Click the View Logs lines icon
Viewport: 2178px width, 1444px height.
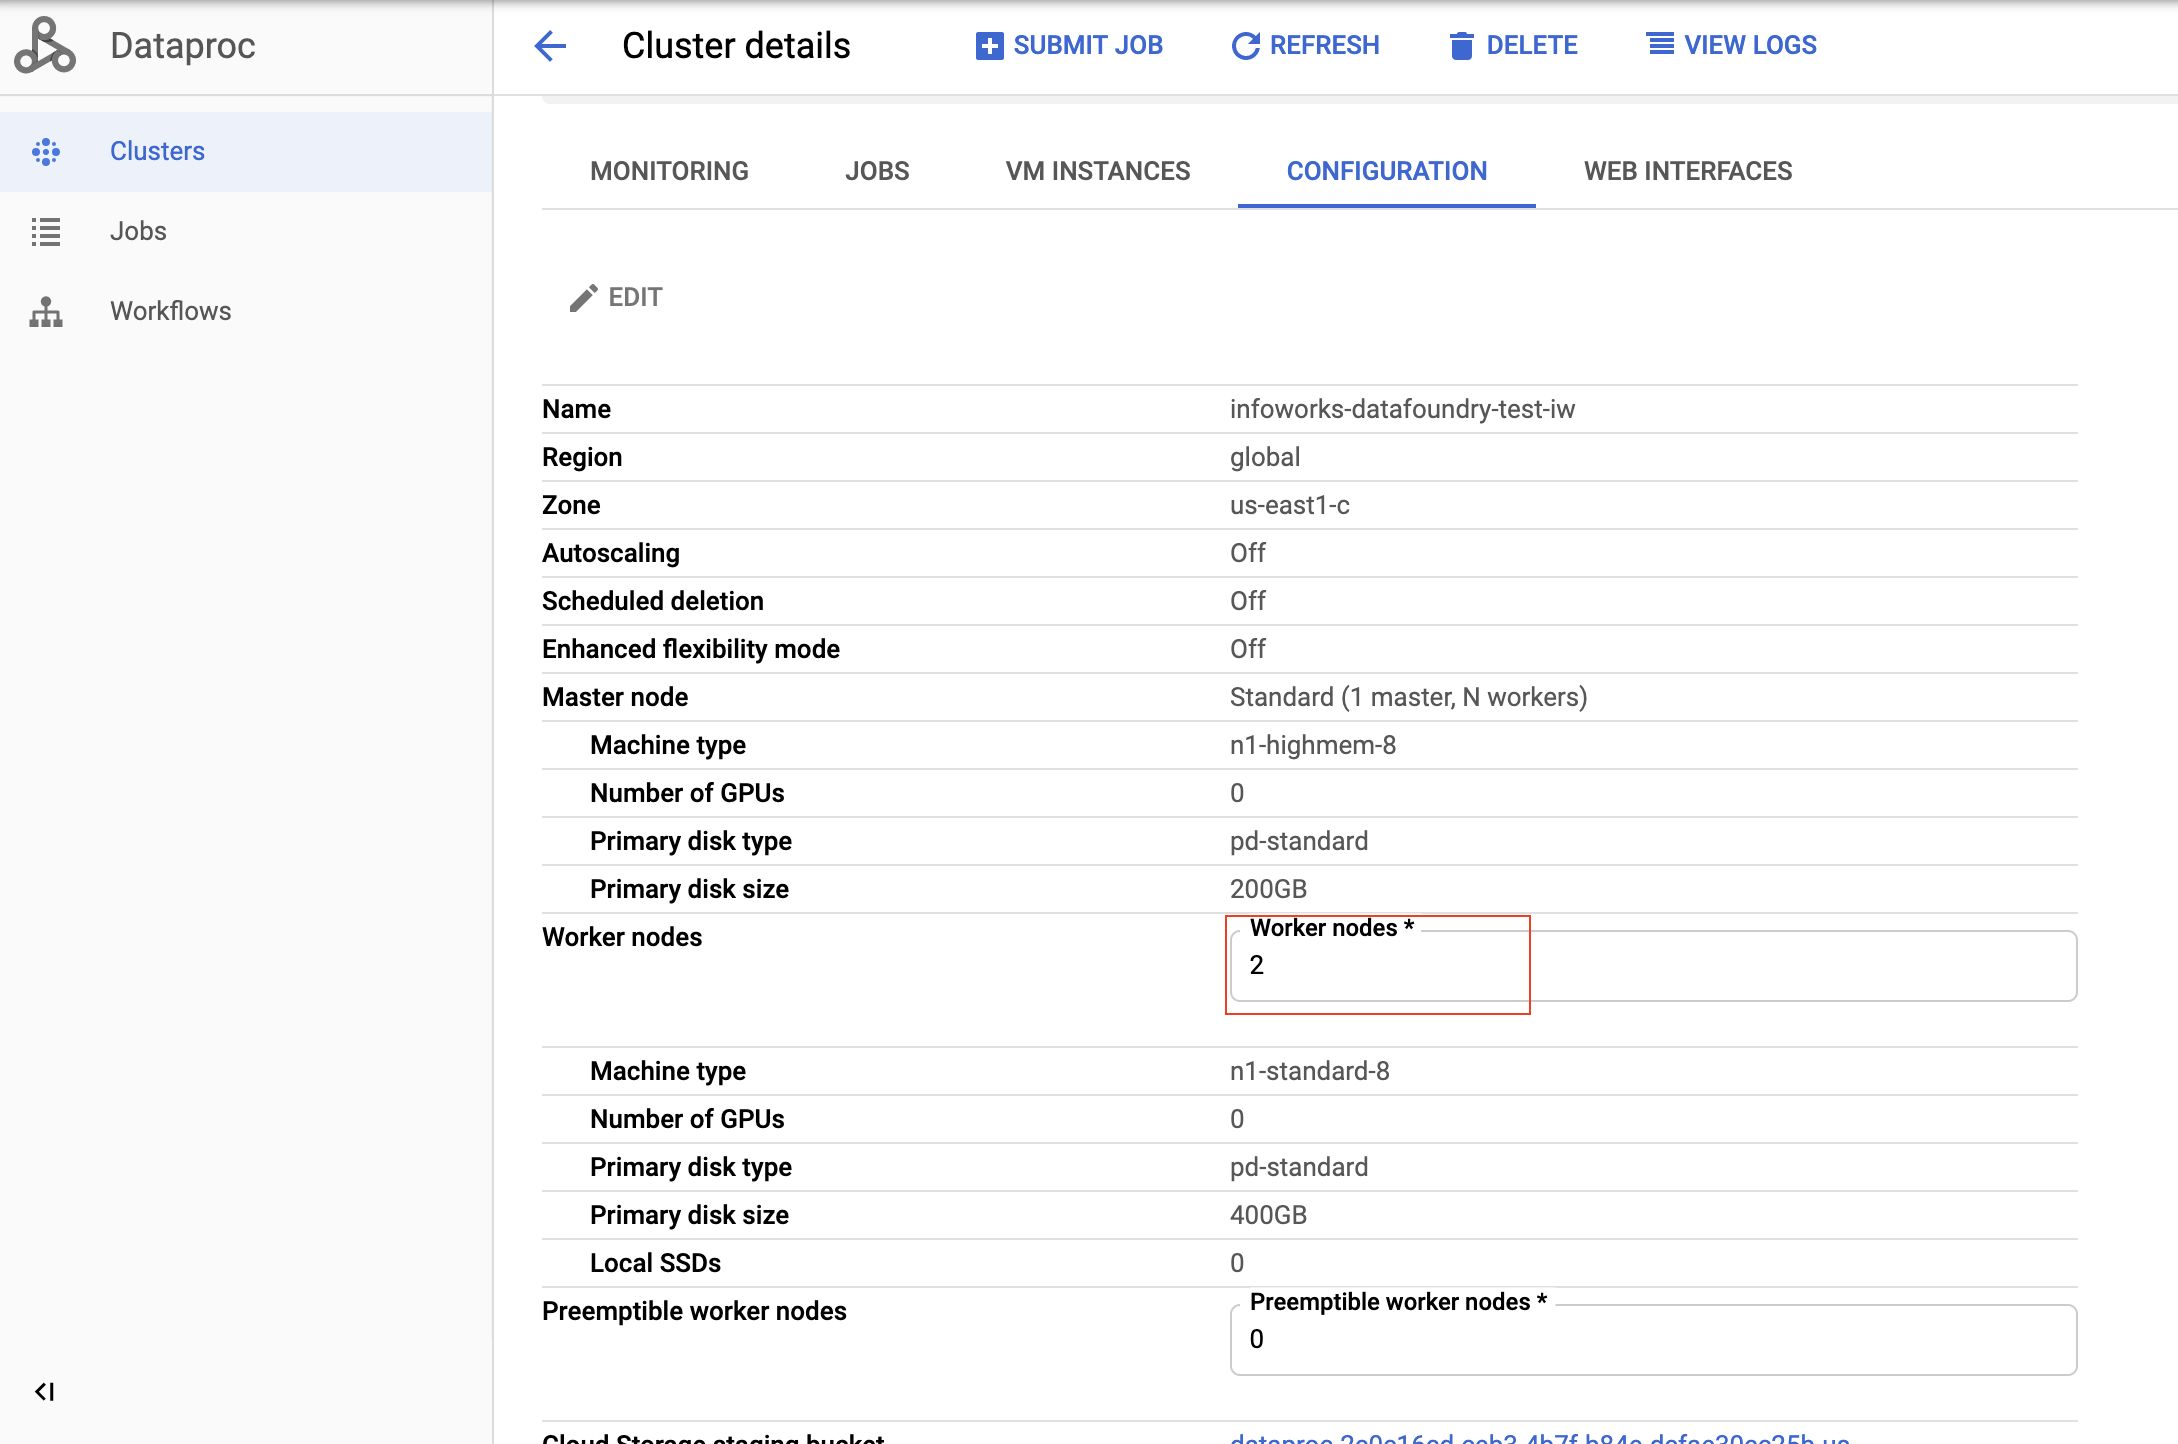(1660, 44)
